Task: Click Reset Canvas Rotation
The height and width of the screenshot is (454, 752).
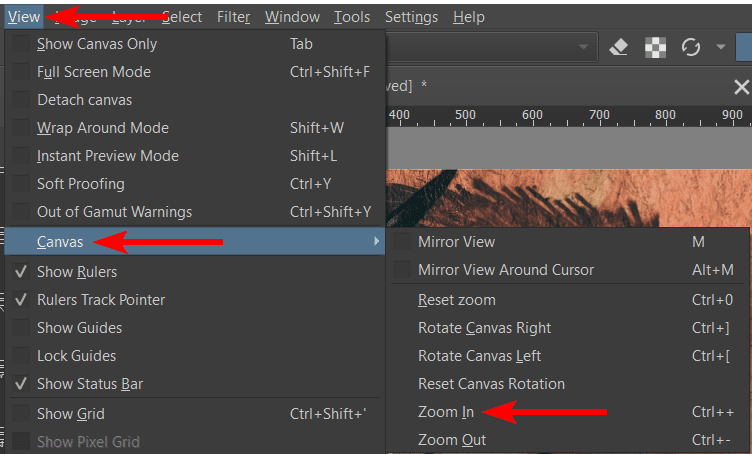Action: 491,384
